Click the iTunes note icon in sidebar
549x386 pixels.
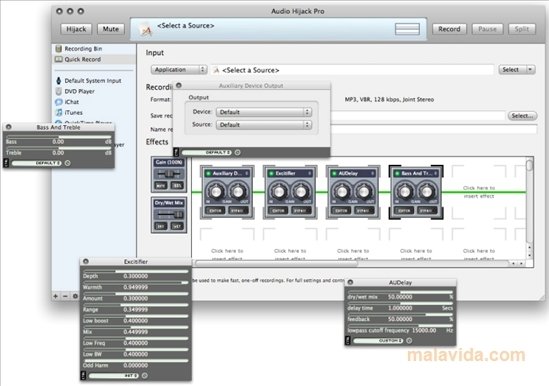pyautogui.click(x=59, y=112)
